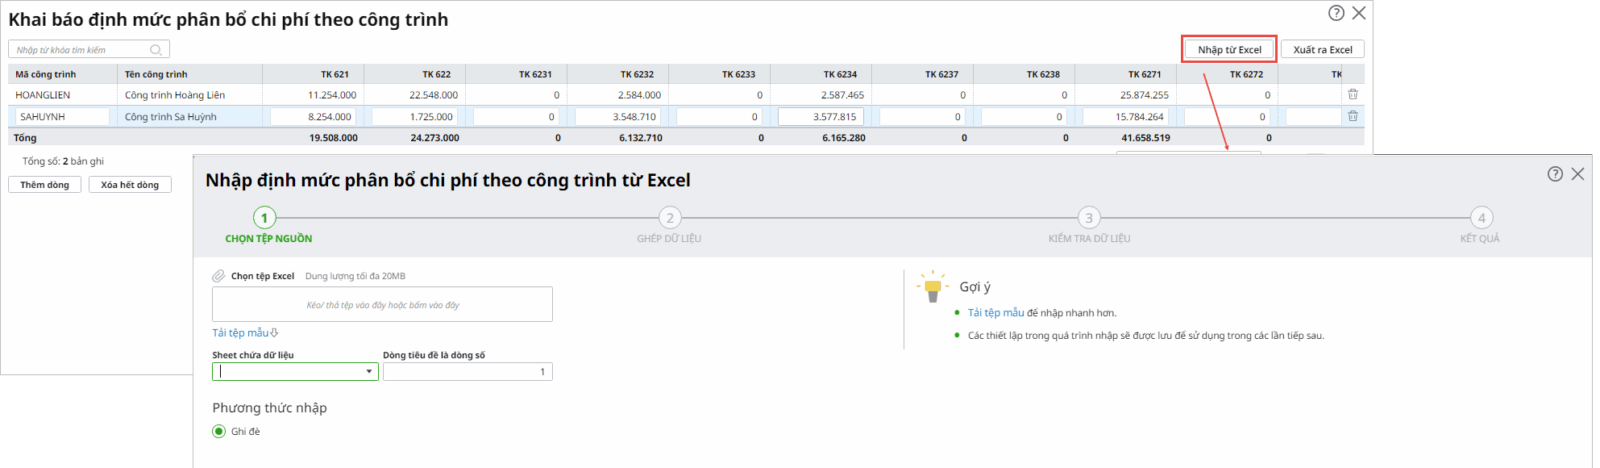This screenshot has width=1600, height=468.
Task: Edit TK 621 value 8.254.000 in SAHUYNH row
Action: [x=313, y=116]
